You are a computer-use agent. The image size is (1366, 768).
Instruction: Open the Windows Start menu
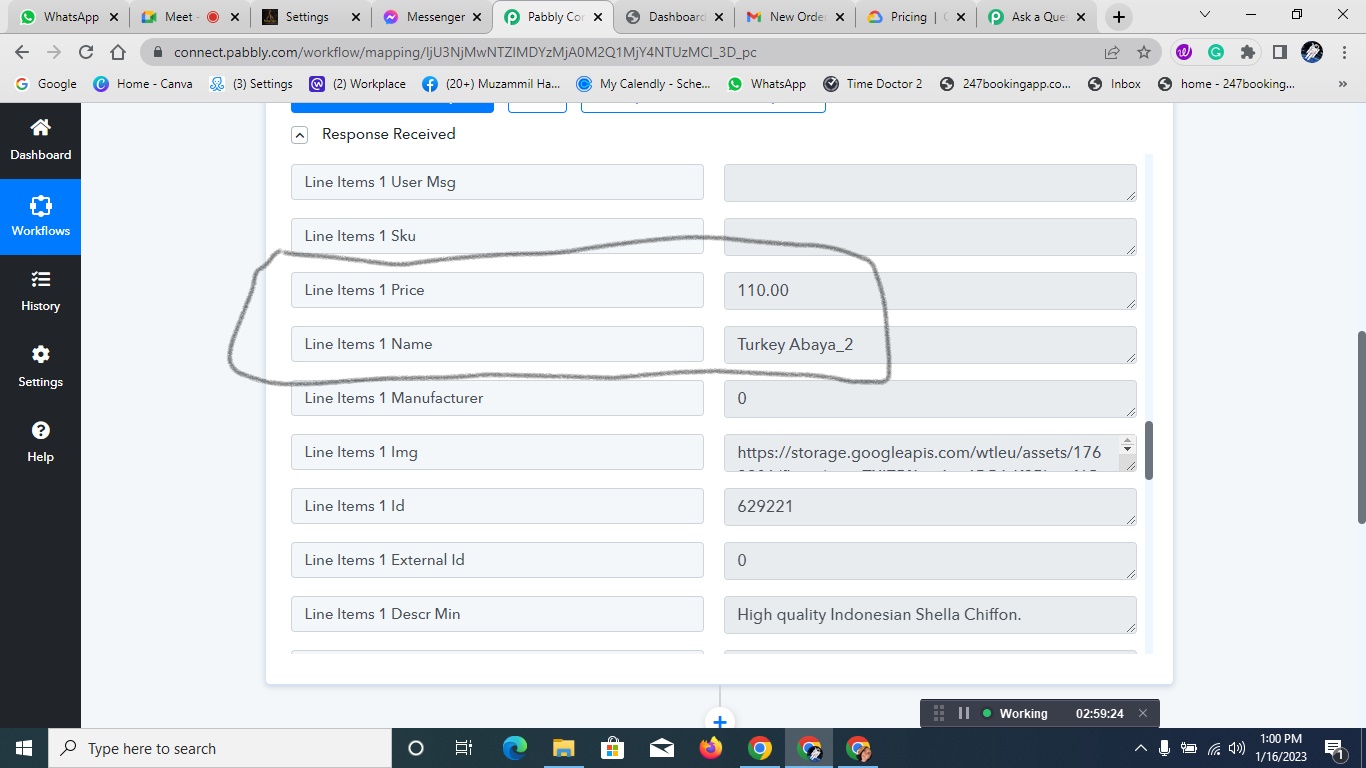24,748
